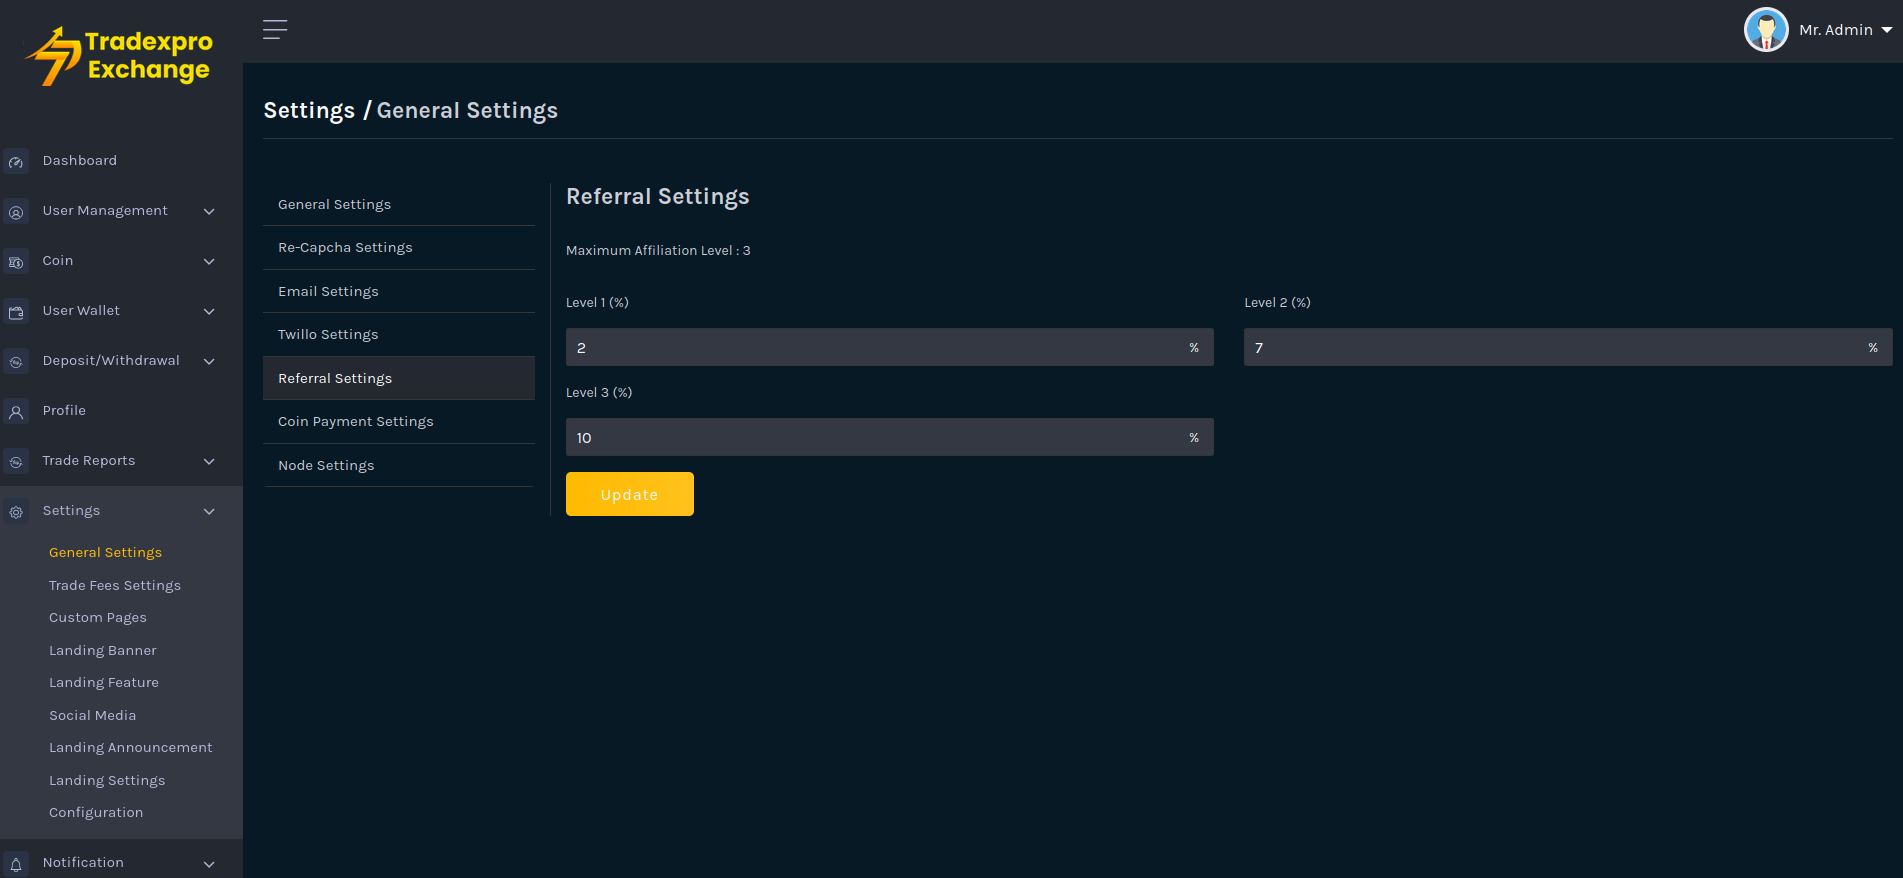
Task: Expand the Deposit/Withdrawal chevron
Action: pos(209,362)
